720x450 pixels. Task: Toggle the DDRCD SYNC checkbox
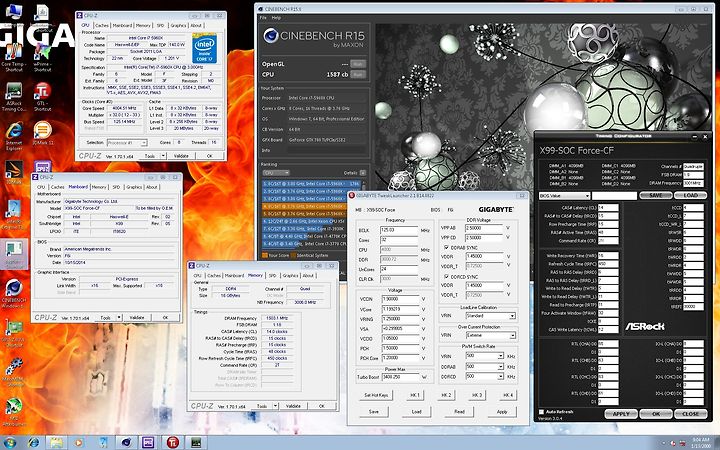(446, 277)
